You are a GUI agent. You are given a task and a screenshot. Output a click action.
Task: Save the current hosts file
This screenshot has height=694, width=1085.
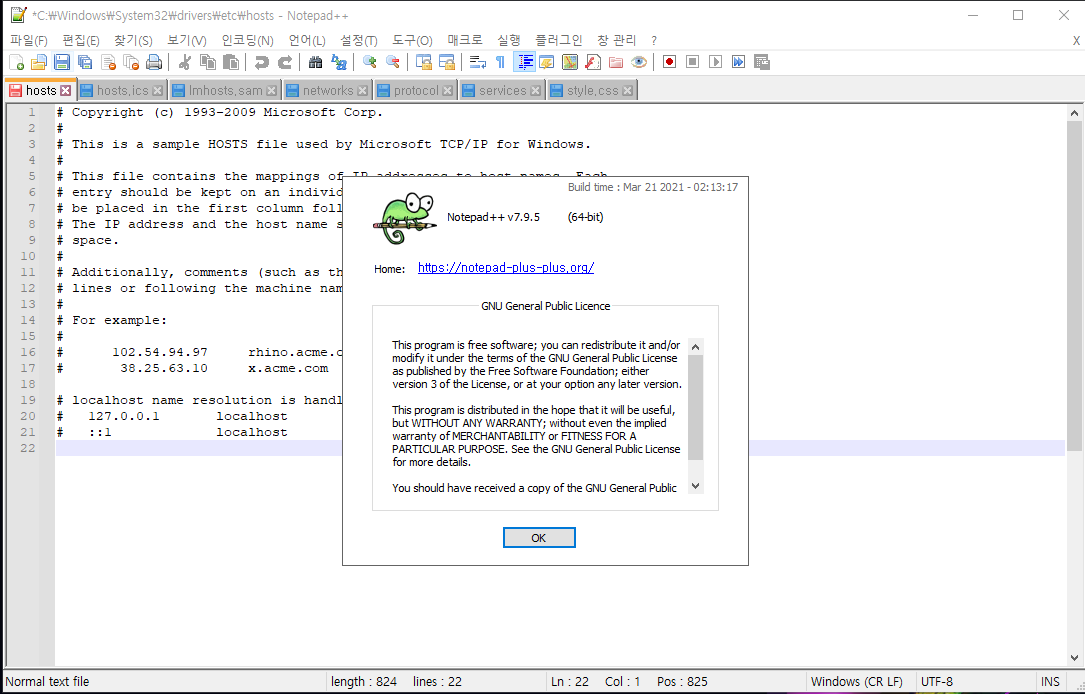62,62
